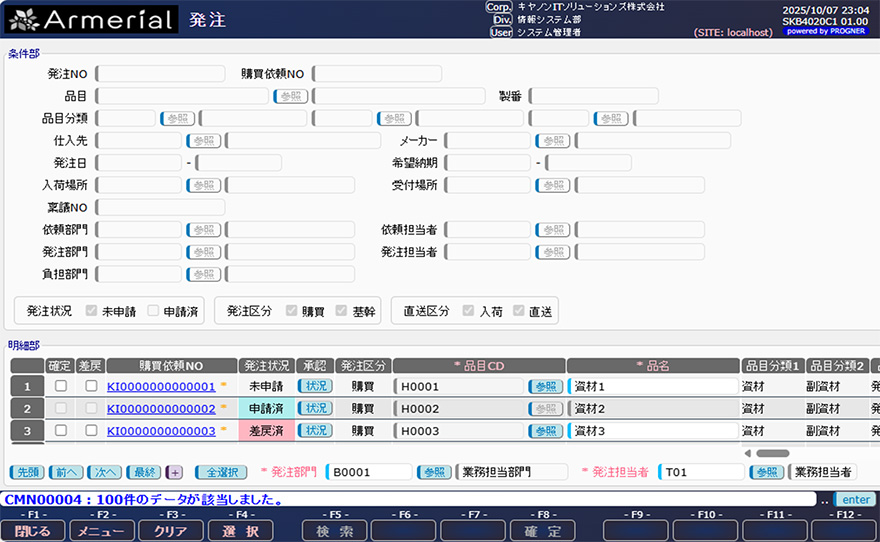
Task: Click the F8 確定 function key
Action: (543, 531)
